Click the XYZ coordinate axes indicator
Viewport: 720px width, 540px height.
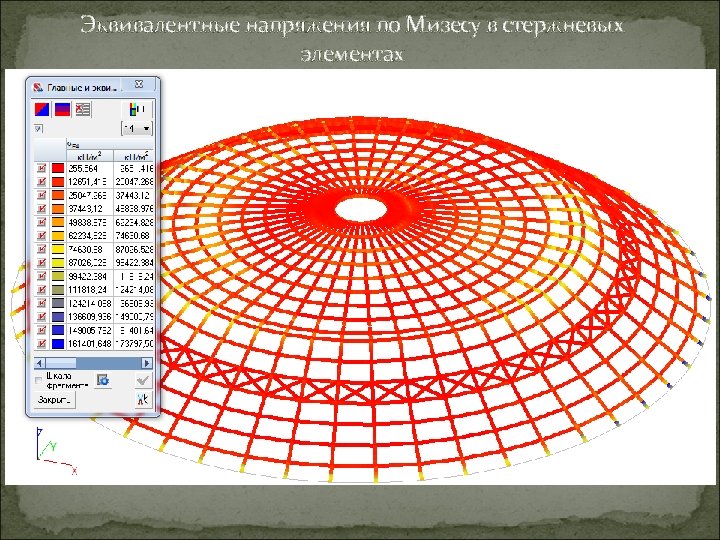point(56,451)
